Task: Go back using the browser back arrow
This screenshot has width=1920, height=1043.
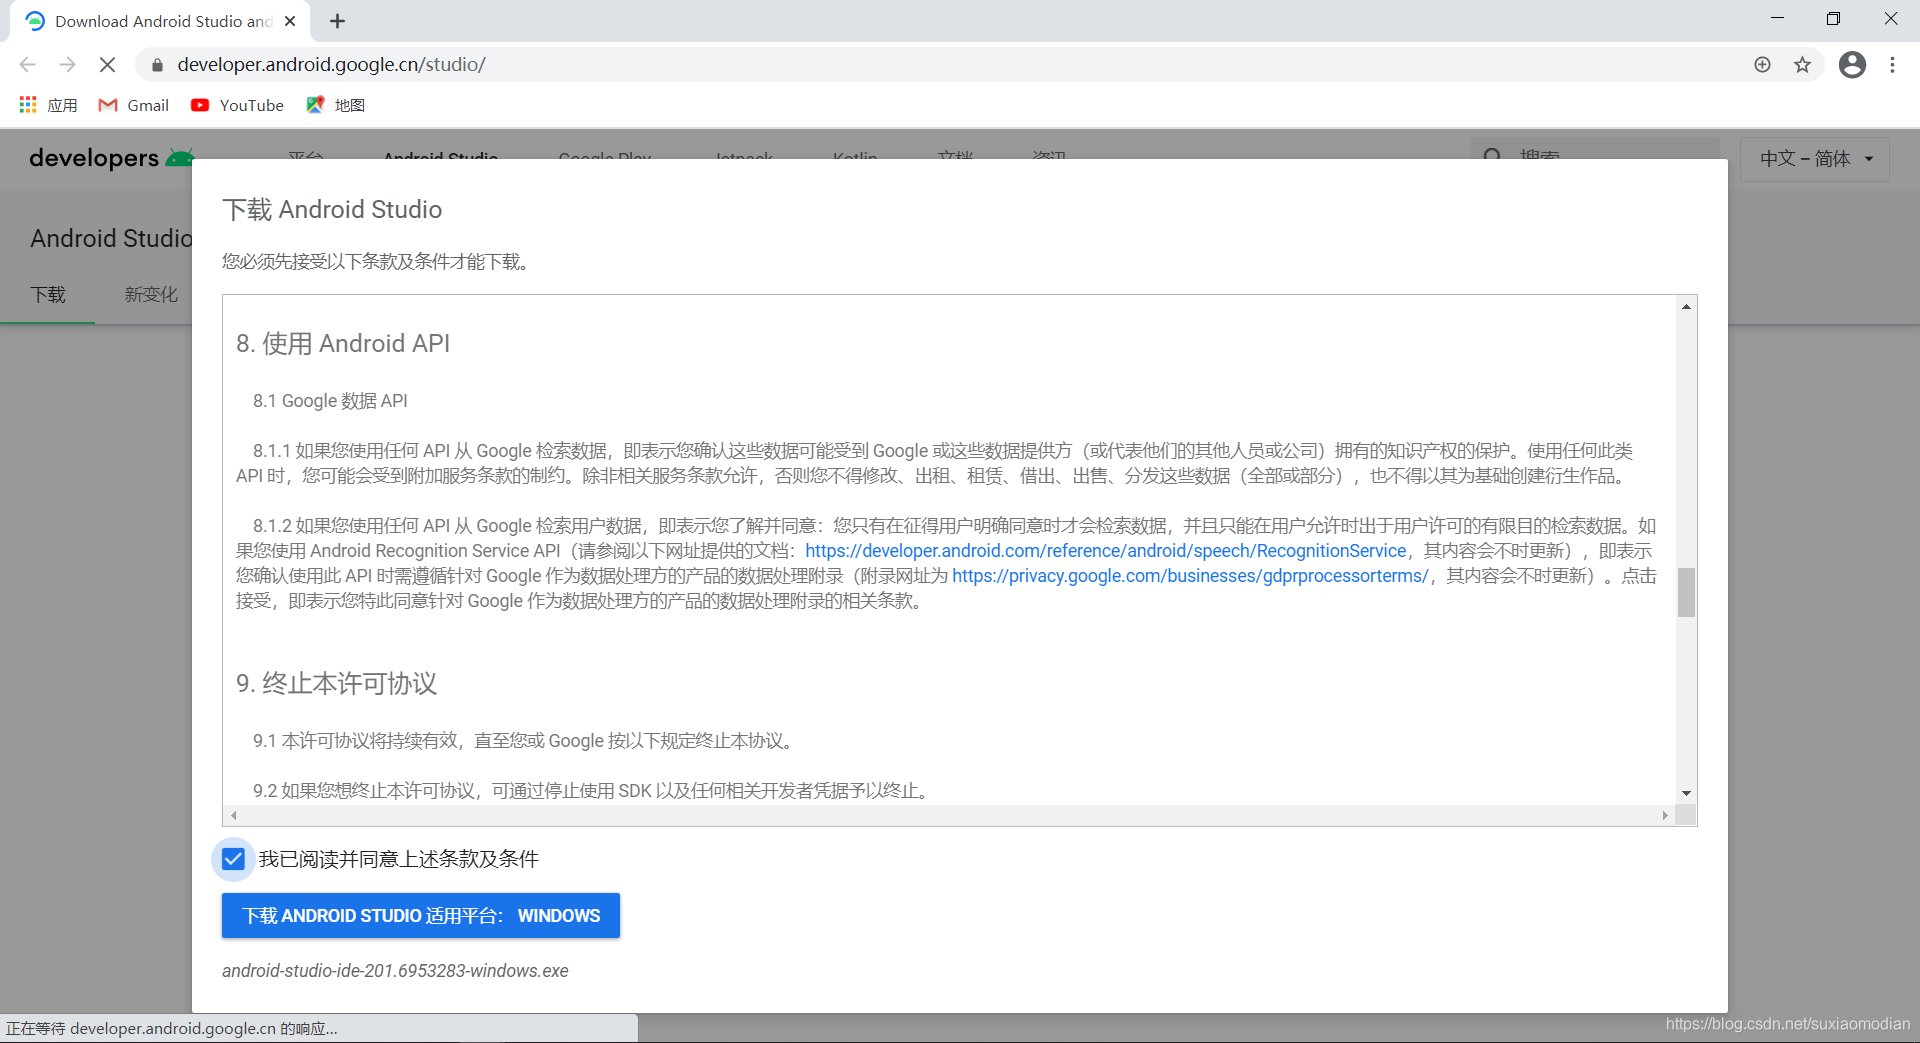Action: click(x=27, y=65)
